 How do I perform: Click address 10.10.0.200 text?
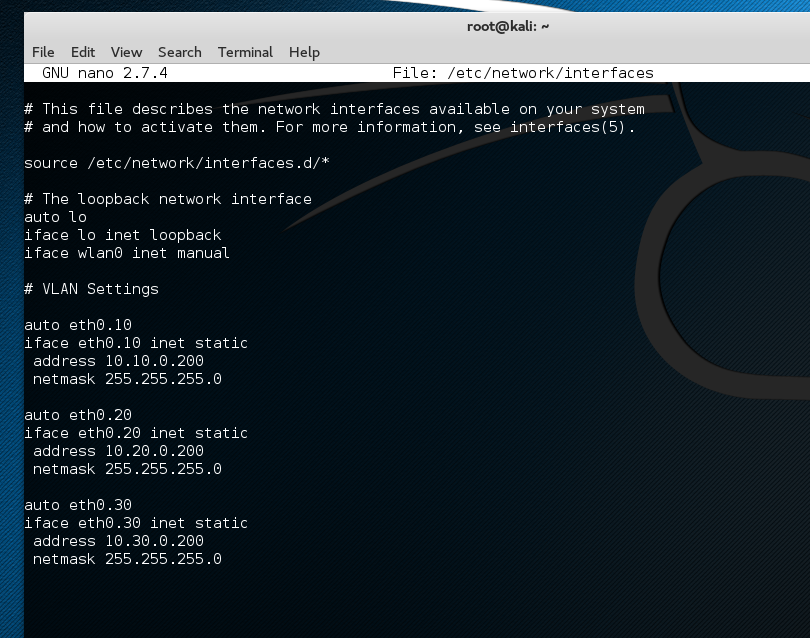tap(118, 361)
